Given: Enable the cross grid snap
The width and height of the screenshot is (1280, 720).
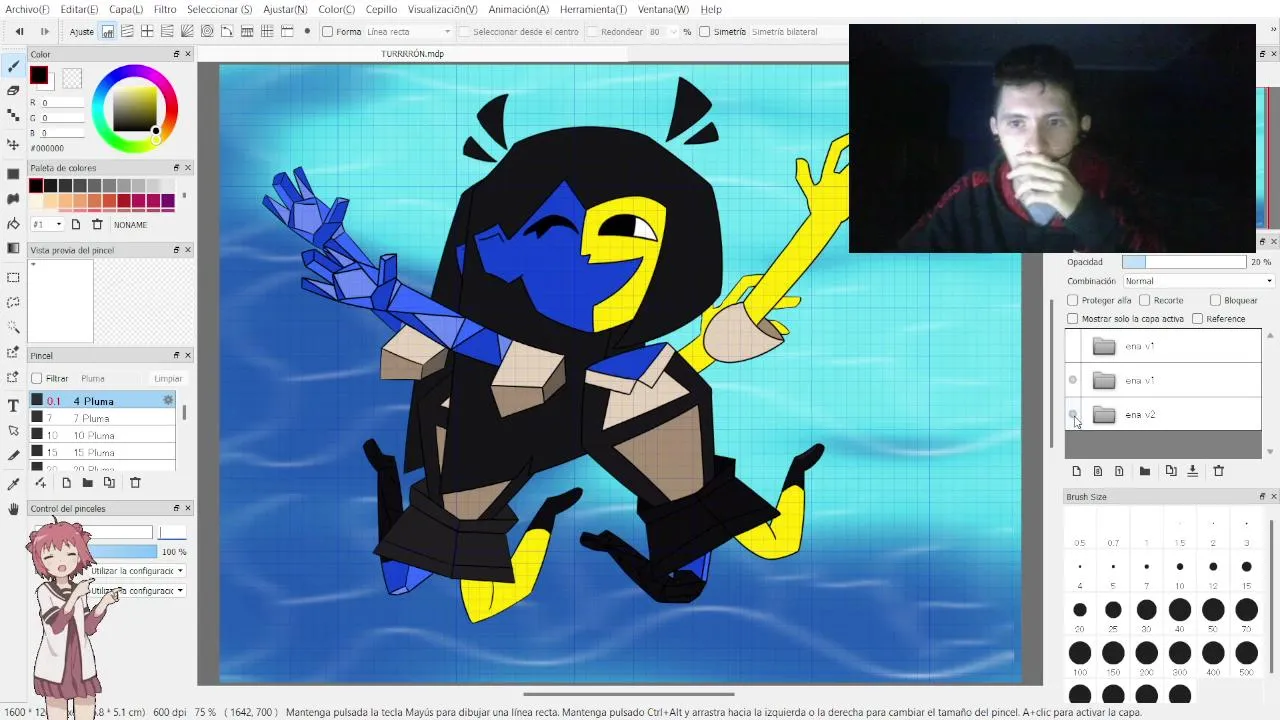Looking at the screenshot, I should click(x=147, y=31).
